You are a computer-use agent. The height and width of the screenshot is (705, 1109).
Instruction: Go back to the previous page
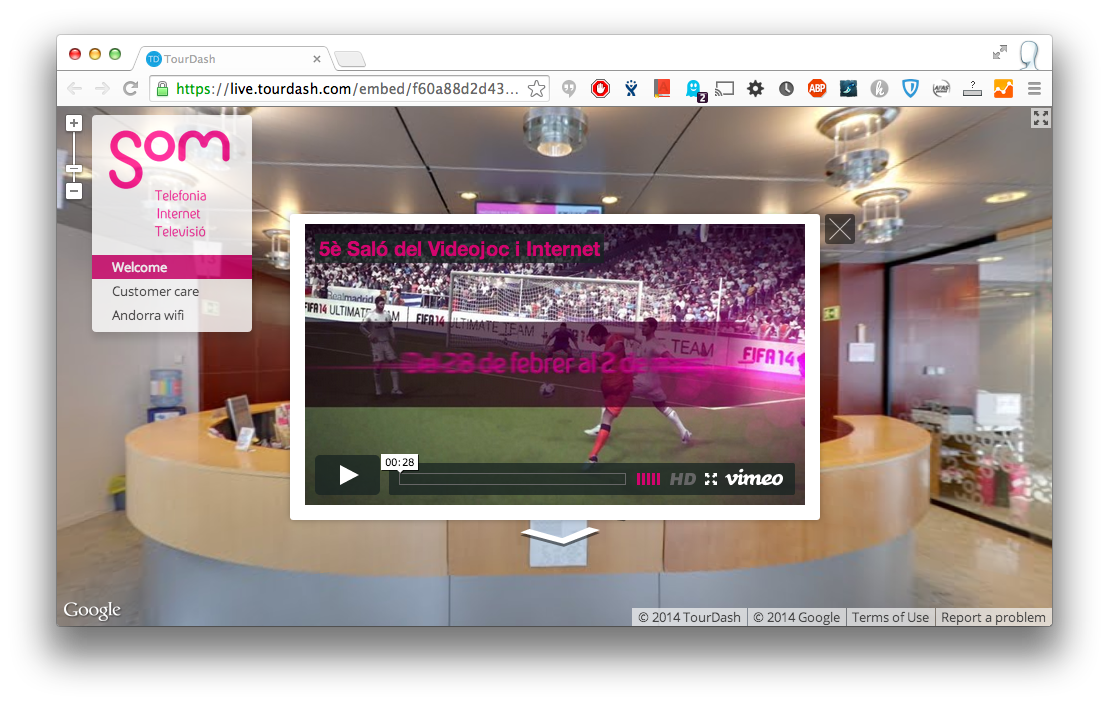pyautogui.click(x=74, y=88)
